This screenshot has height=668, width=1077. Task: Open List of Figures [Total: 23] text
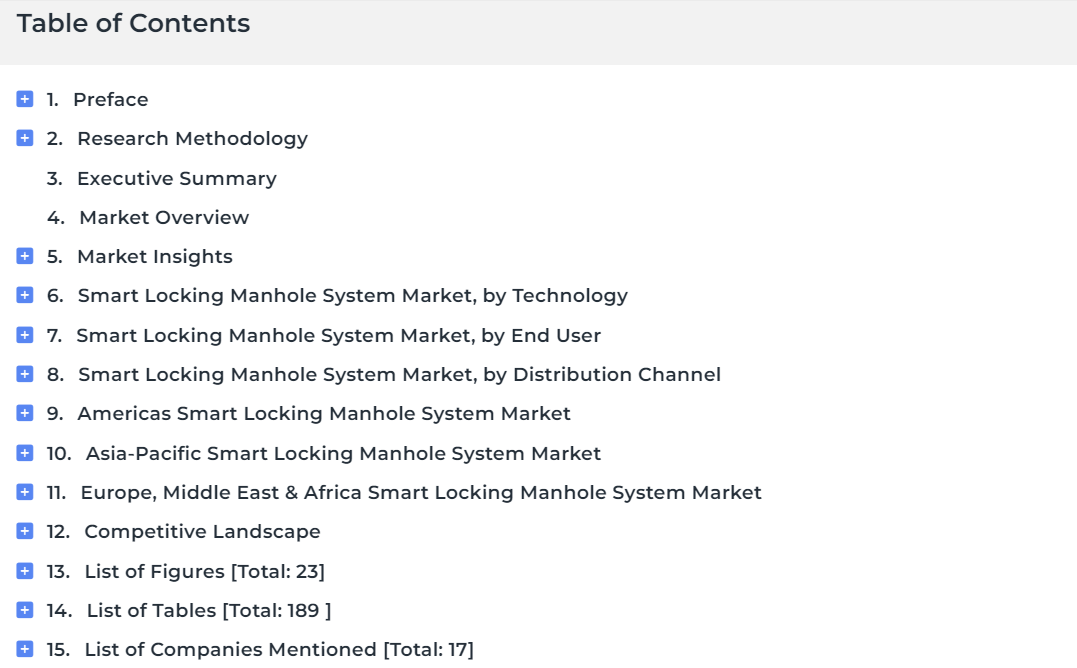(204, 571)
